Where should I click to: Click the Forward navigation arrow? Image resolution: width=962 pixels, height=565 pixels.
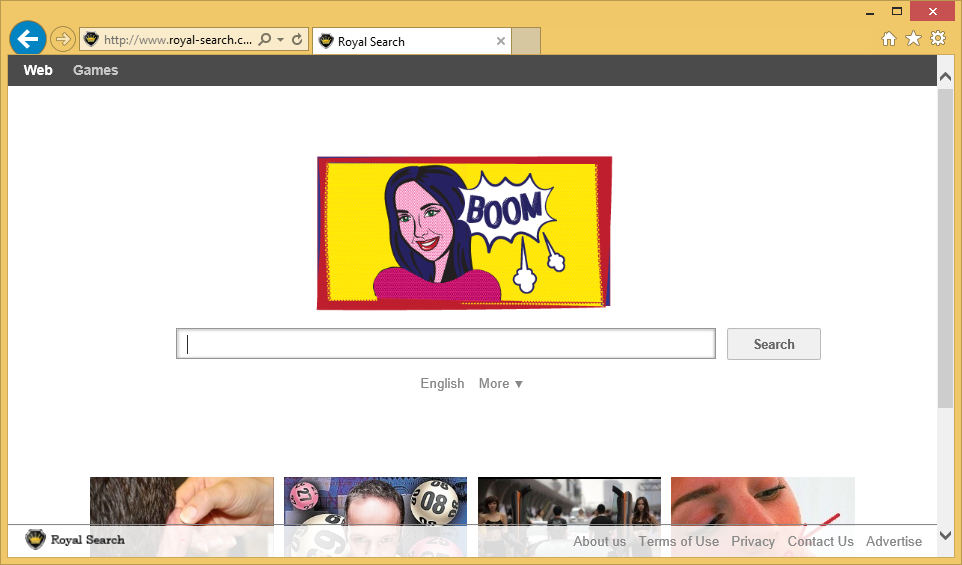coord(63,39)
